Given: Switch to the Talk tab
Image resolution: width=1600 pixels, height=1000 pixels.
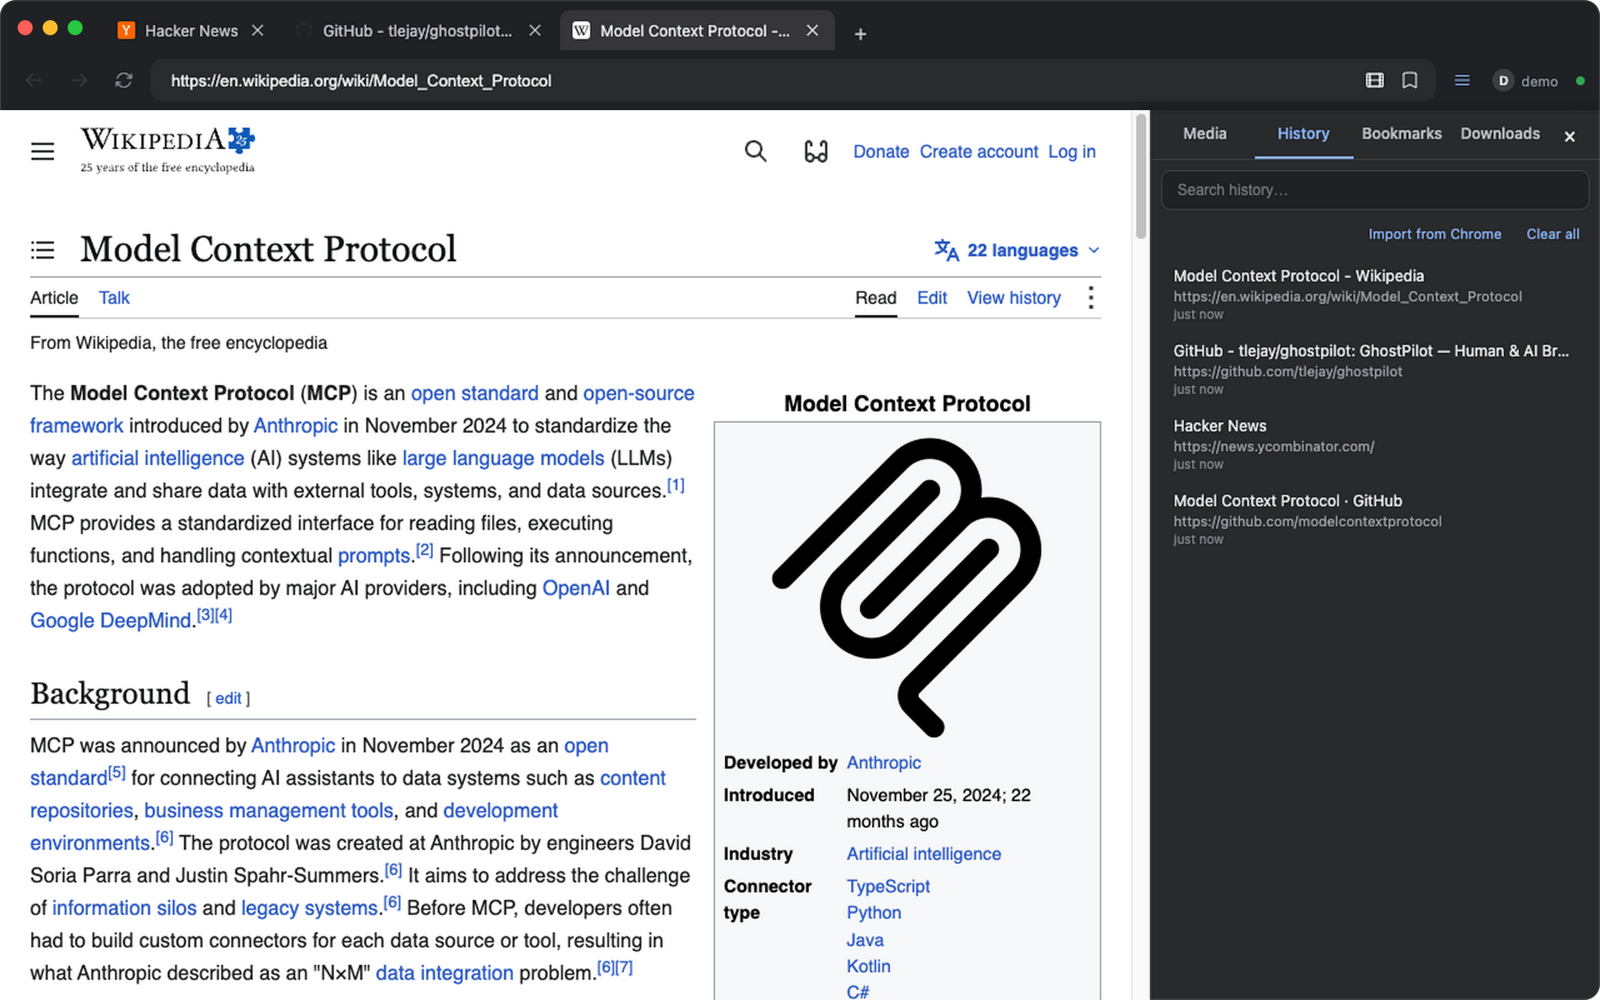Looking at the screenshot, I should pos(114,298).
